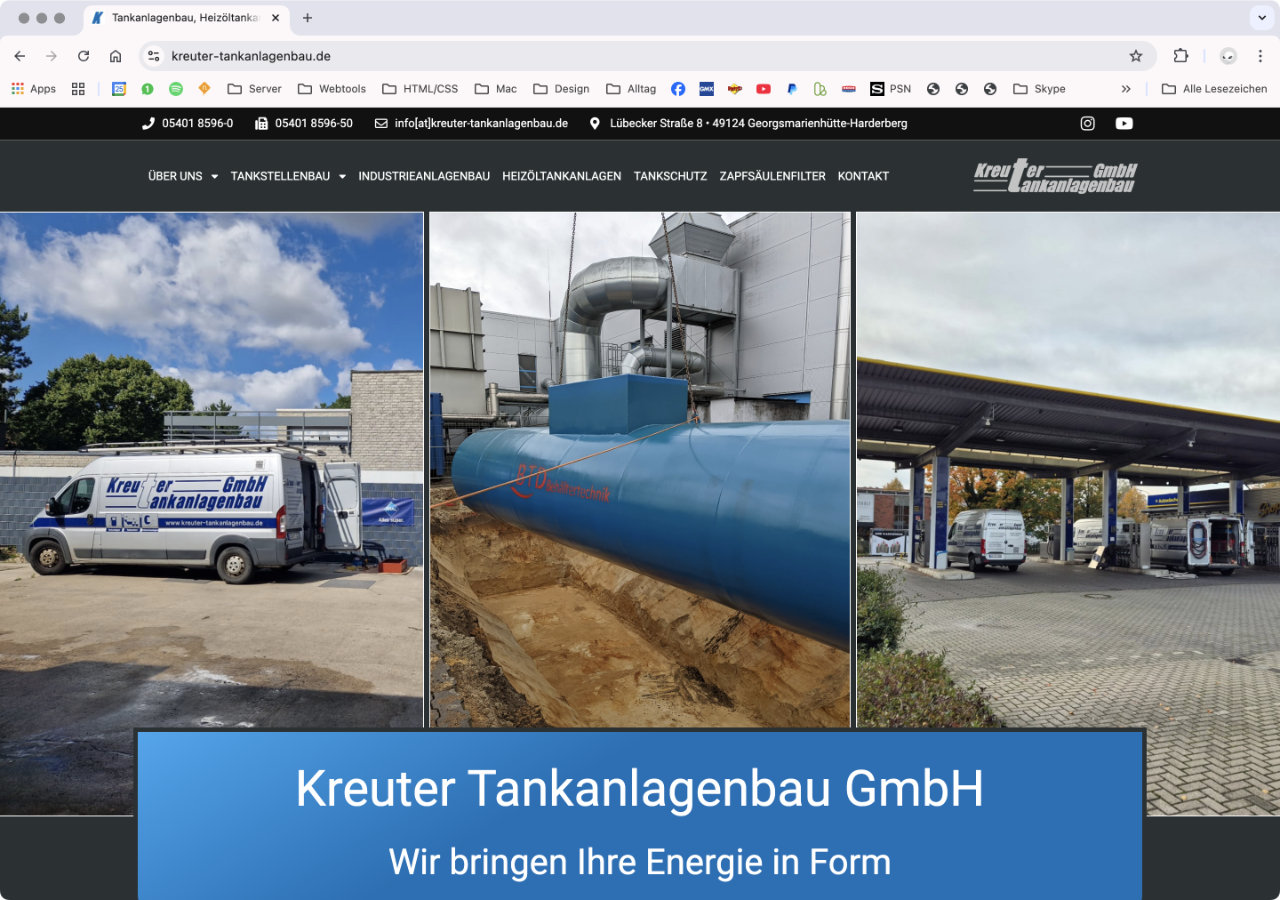Open the browser Extensions puzzle icon
Image resolution: width=1280 pixels, height=900 pixels.
[1181, 56]
